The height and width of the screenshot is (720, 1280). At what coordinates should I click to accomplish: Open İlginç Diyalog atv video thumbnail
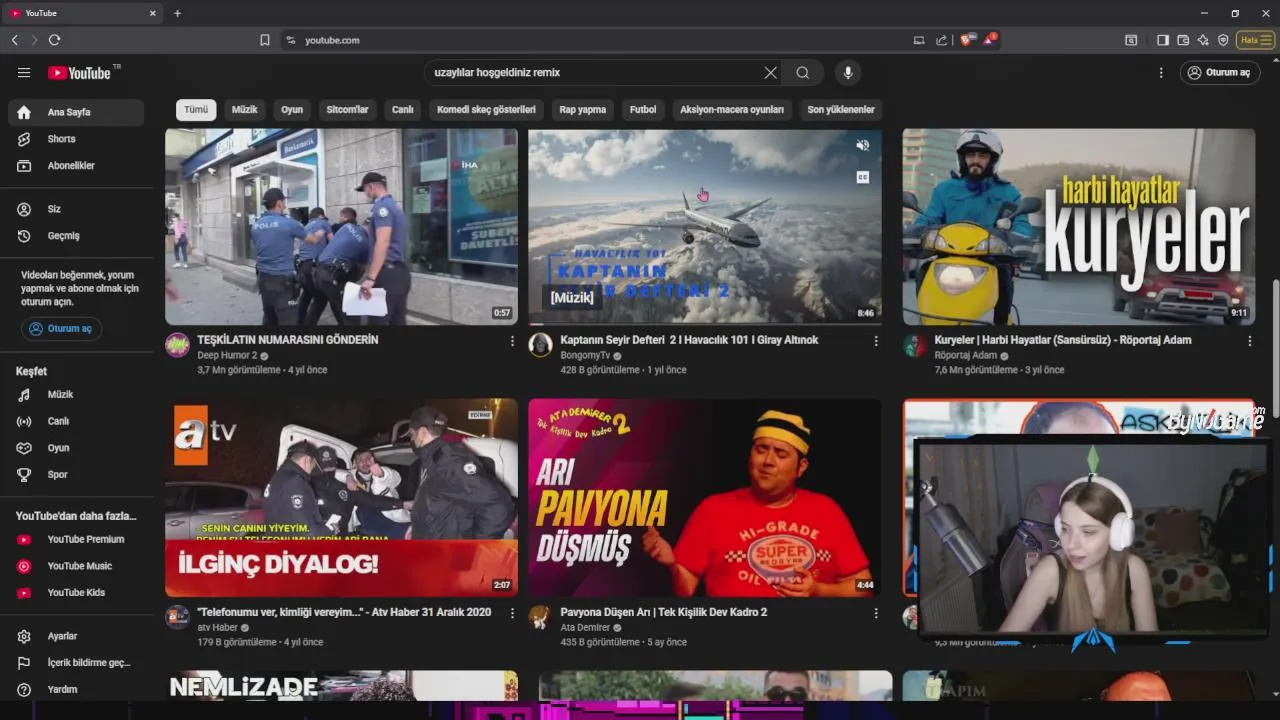click(x=341, y=498)
